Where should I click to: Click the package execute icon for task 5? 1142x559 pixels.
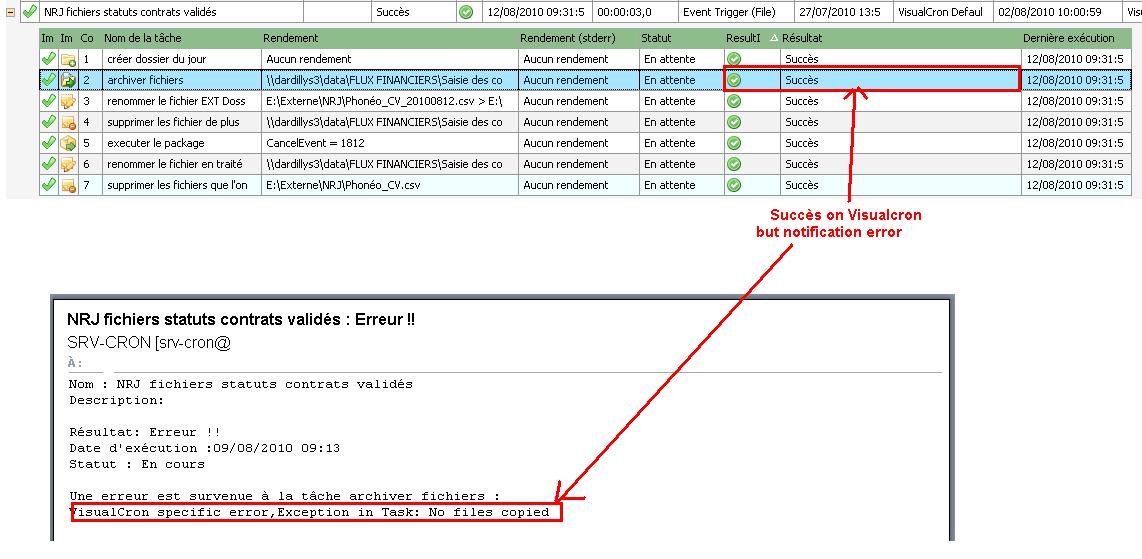coord(68,143)
